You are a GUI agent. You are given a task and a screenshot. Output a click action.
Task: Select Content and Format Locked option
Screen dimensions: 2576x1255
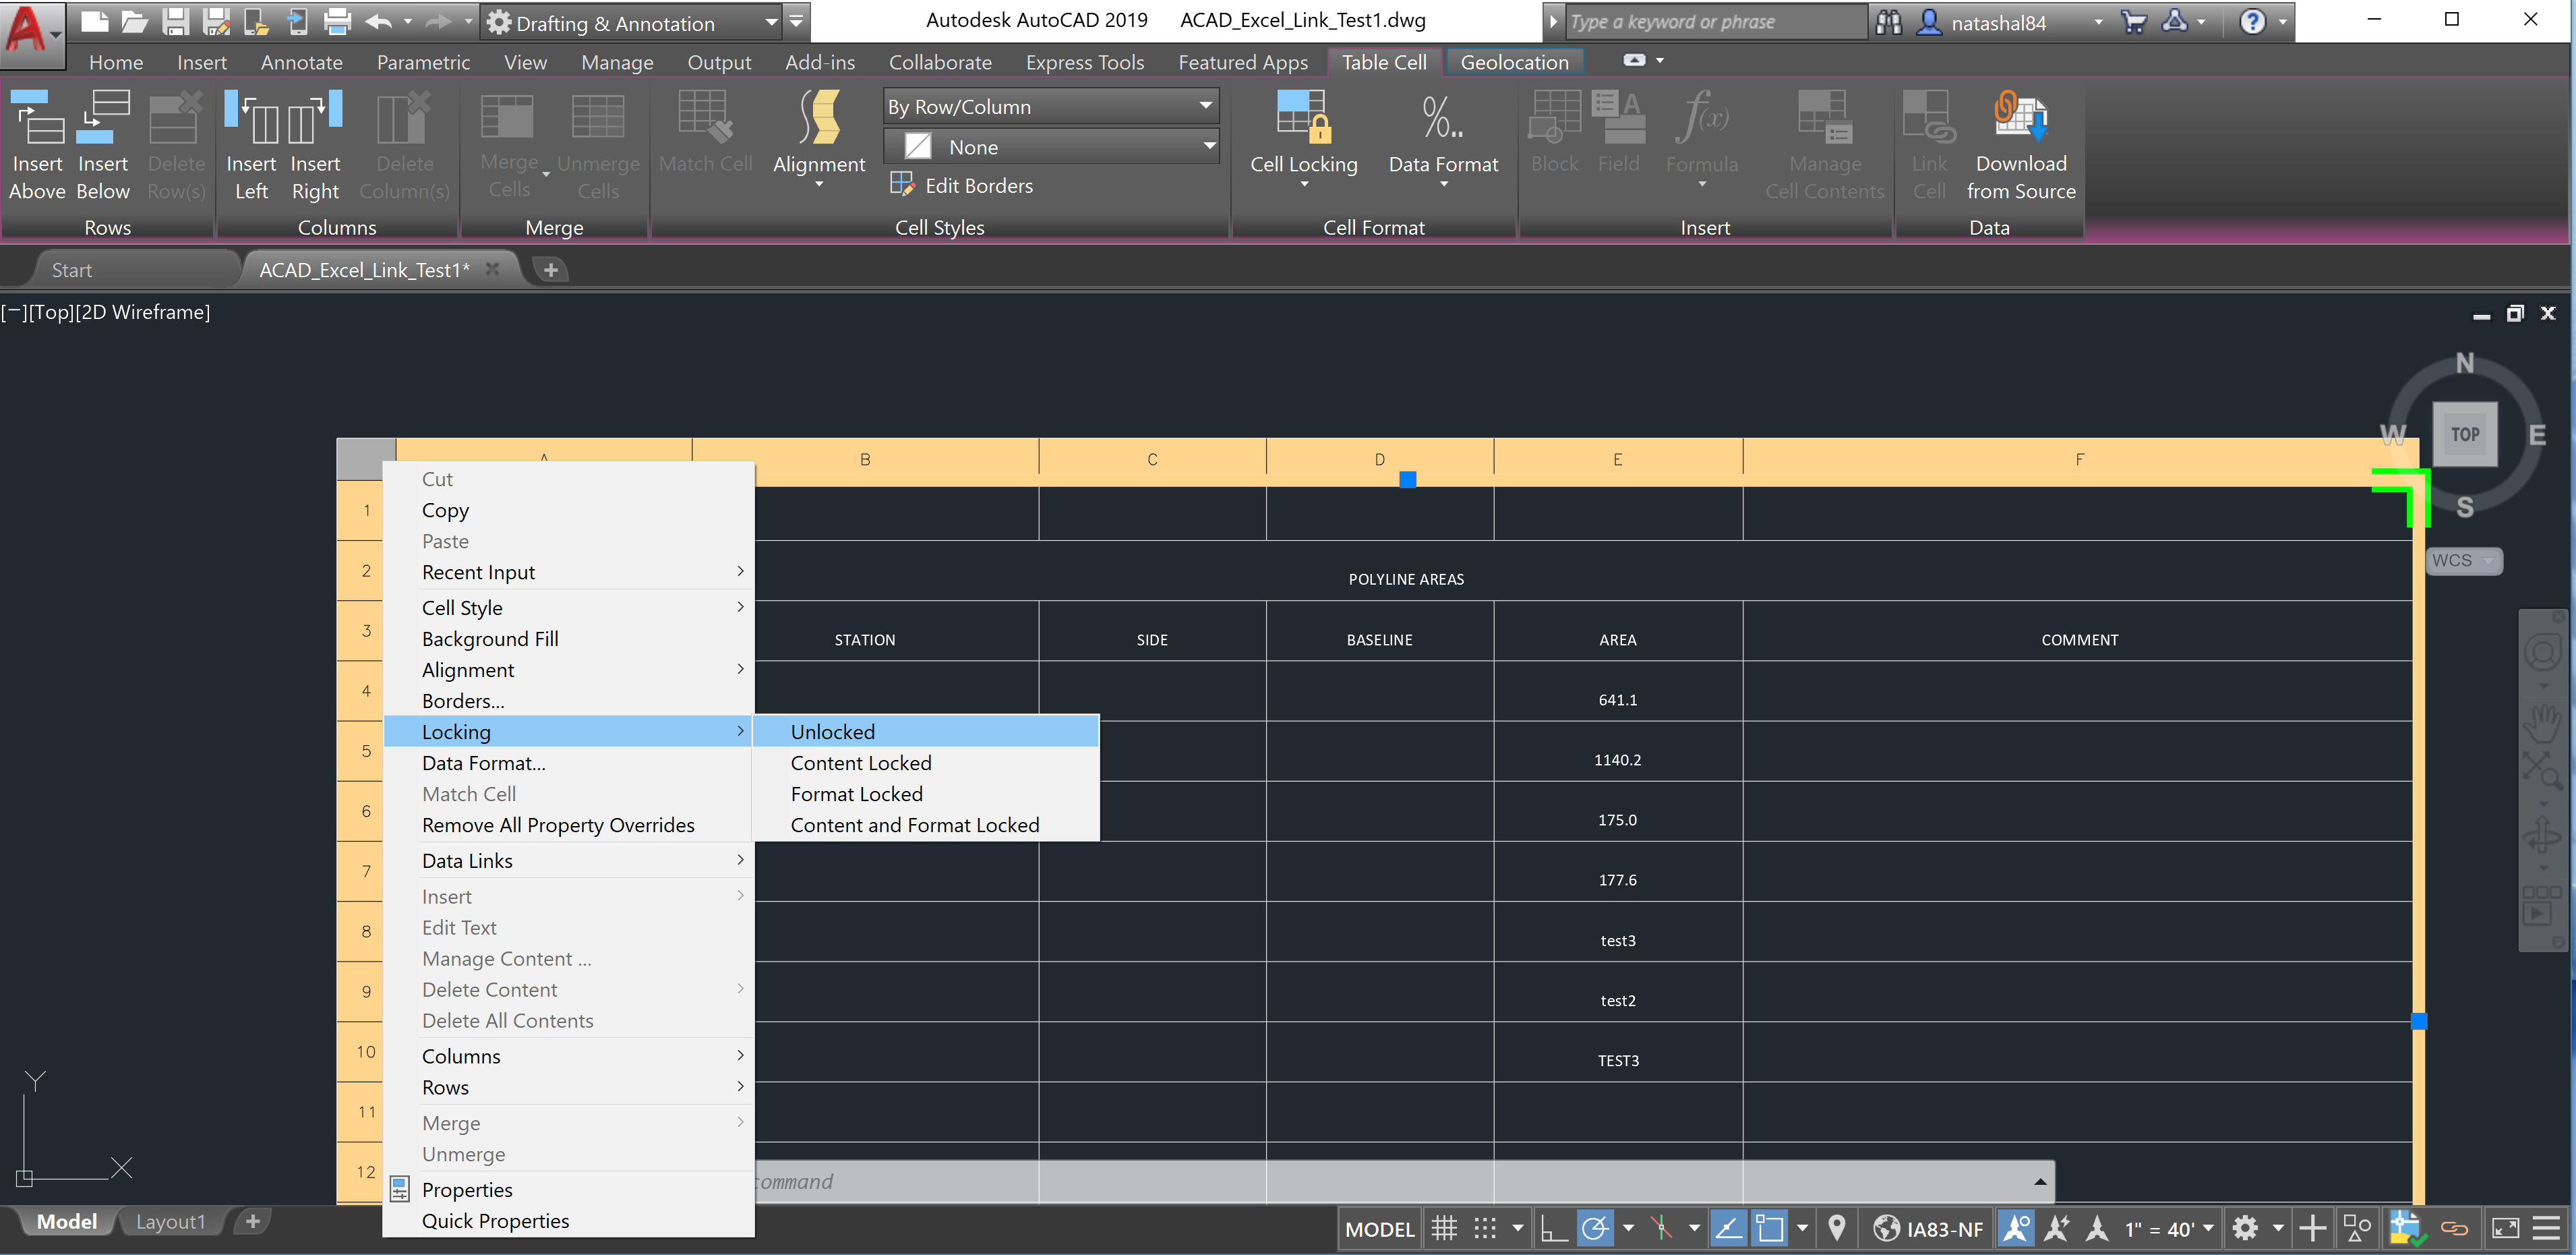click(913, 825)
